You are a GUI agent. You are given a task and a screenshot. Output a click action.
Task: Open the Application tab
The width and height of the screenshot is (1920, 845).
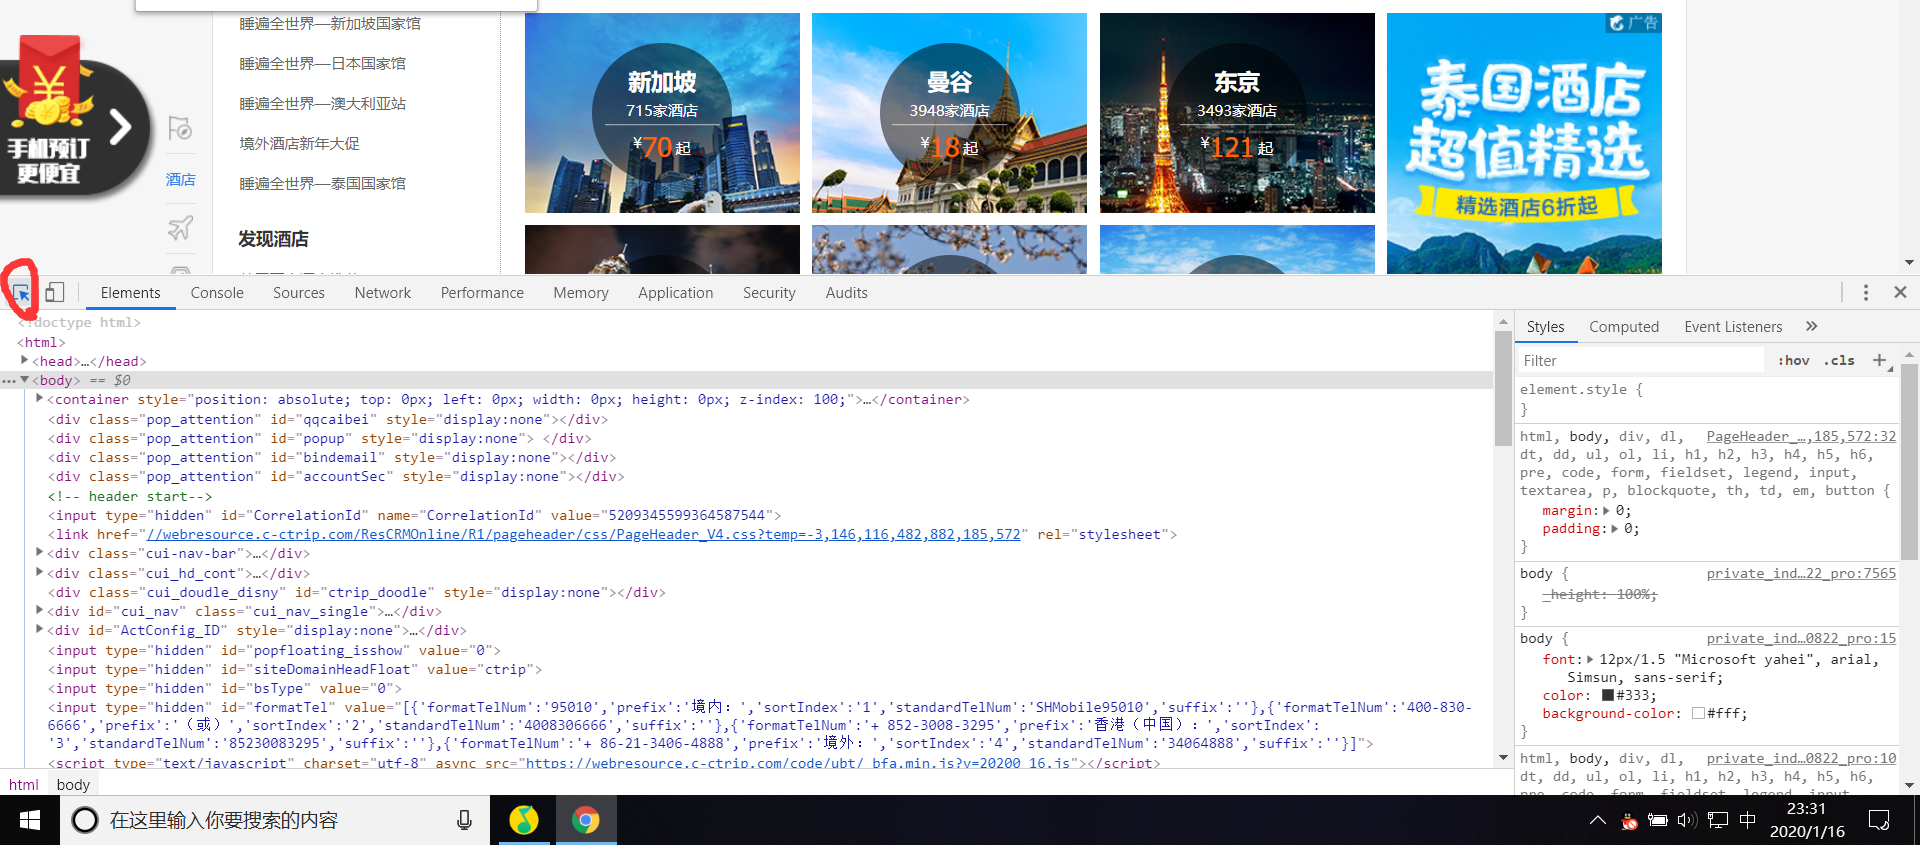coord(676,293)
